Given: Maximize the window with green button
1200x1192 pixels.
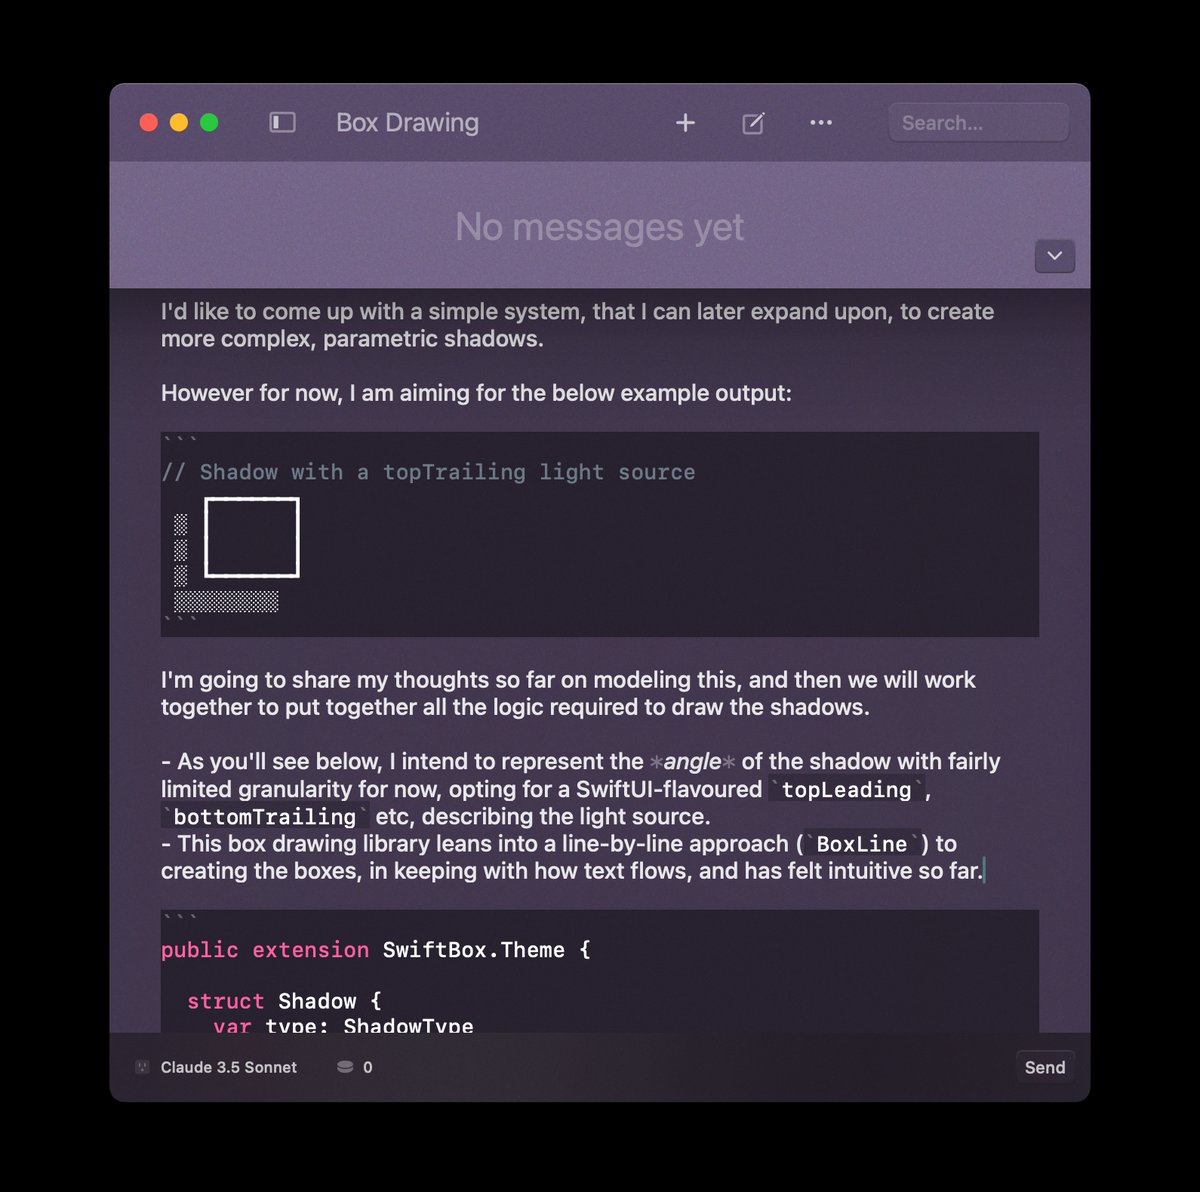Looking at the screenshot, I should click(x=209, y=122).
